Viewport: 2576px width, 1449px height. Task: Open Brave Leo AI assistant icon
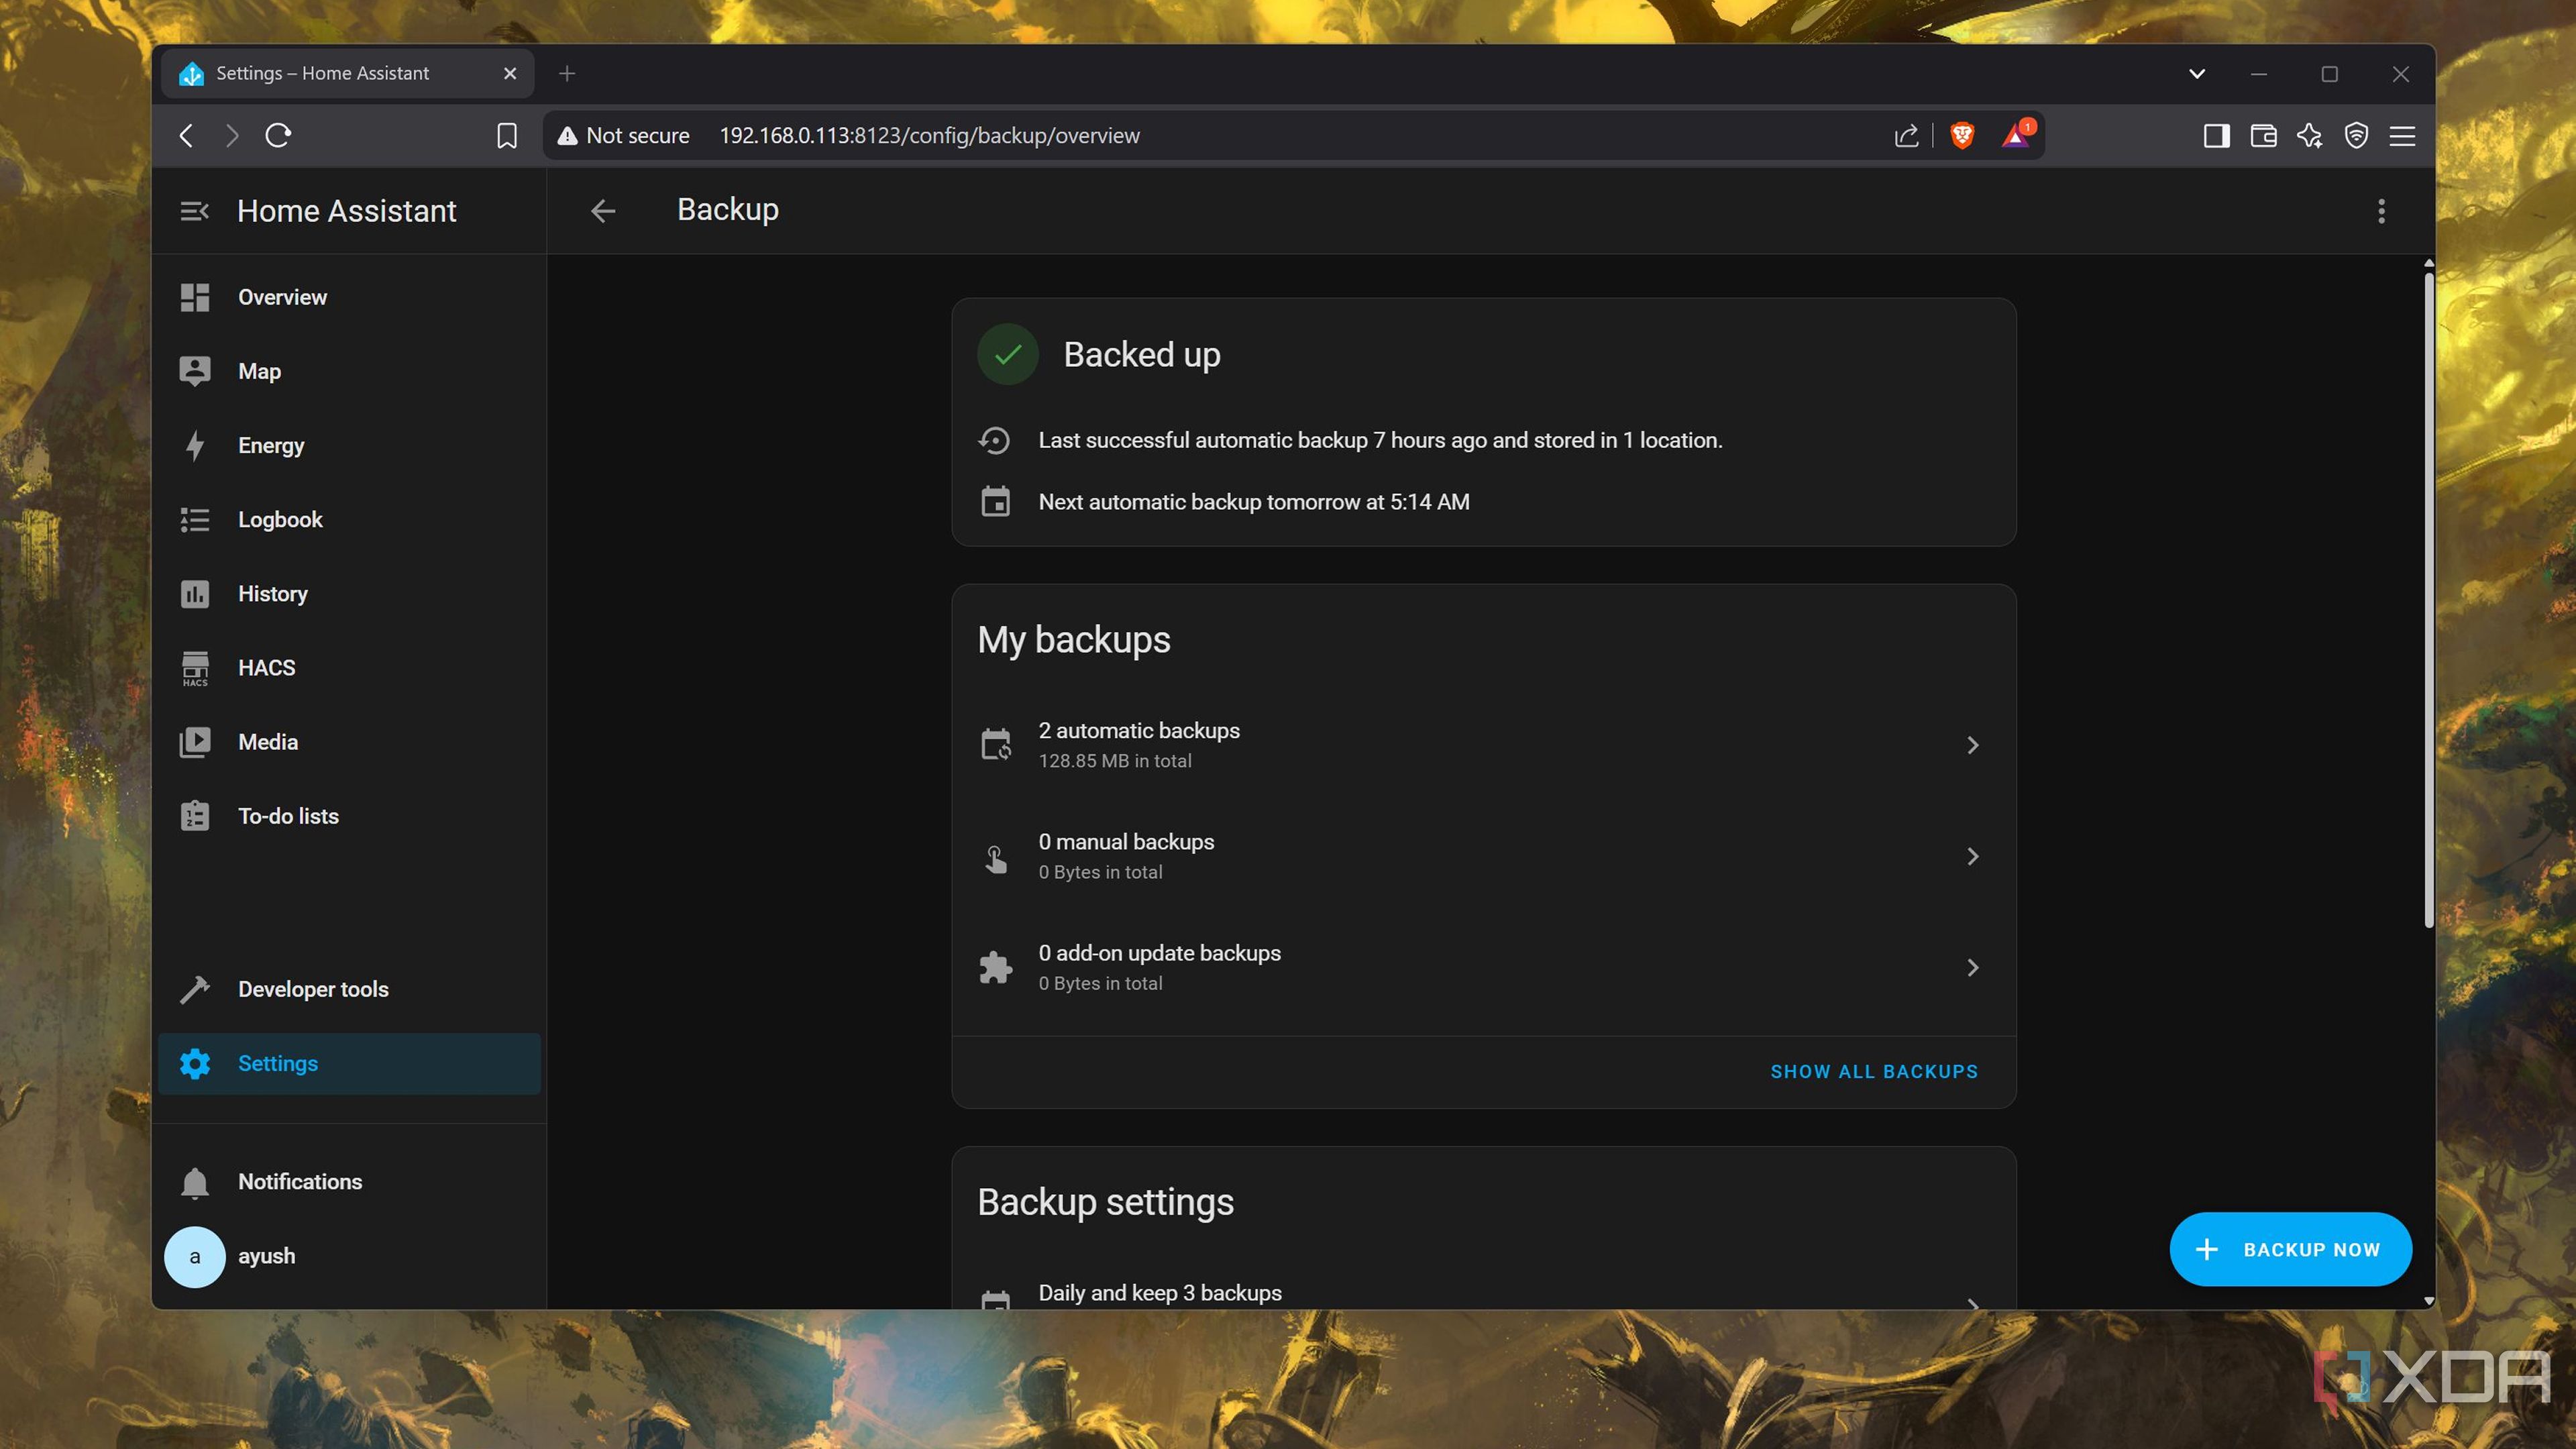tap(2310, 135)
